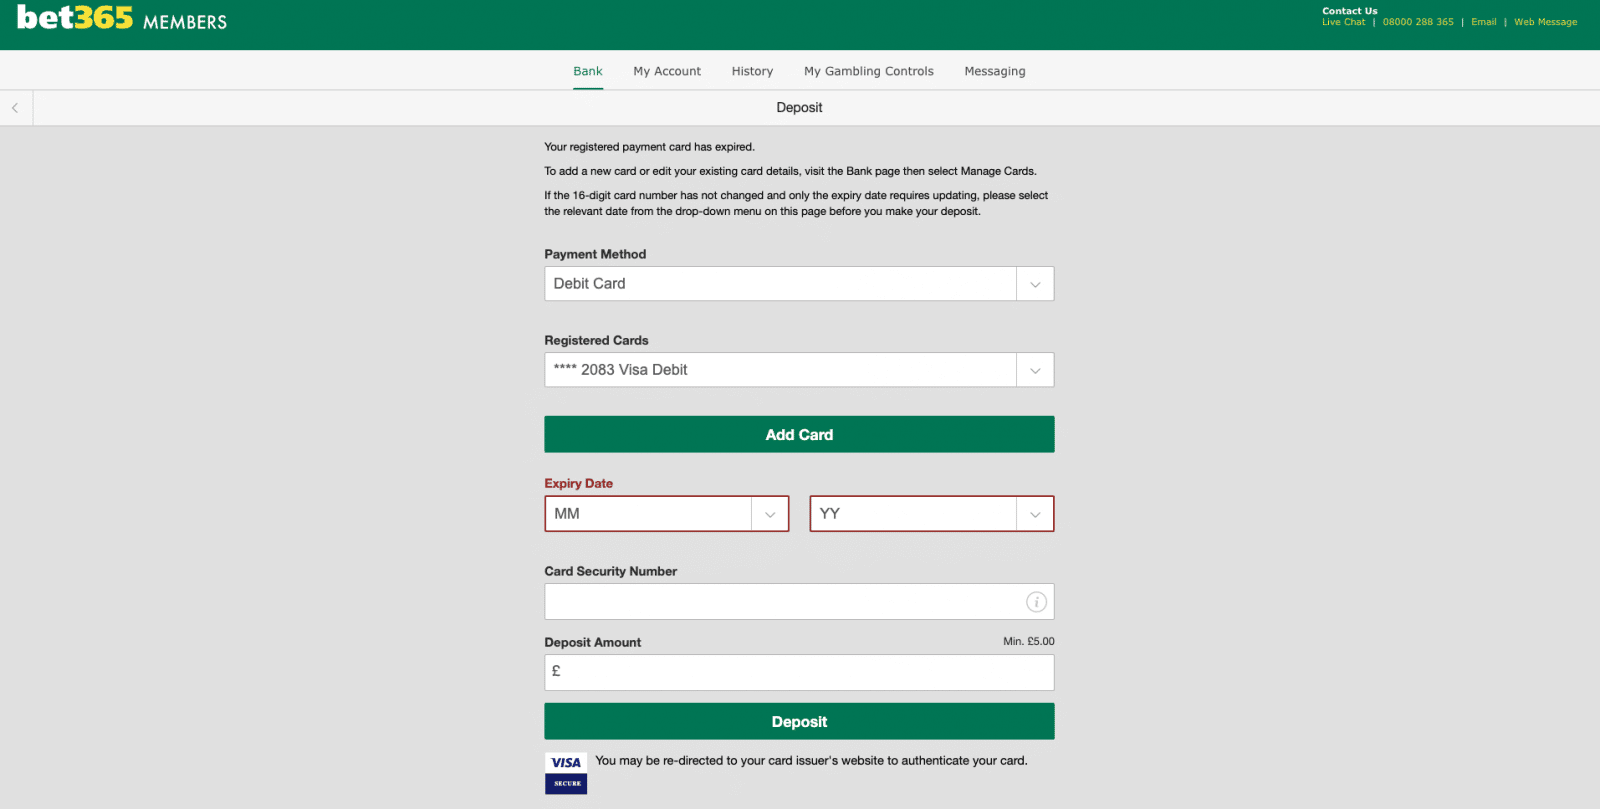Click the green Deposit button

[x=799, y=722]
